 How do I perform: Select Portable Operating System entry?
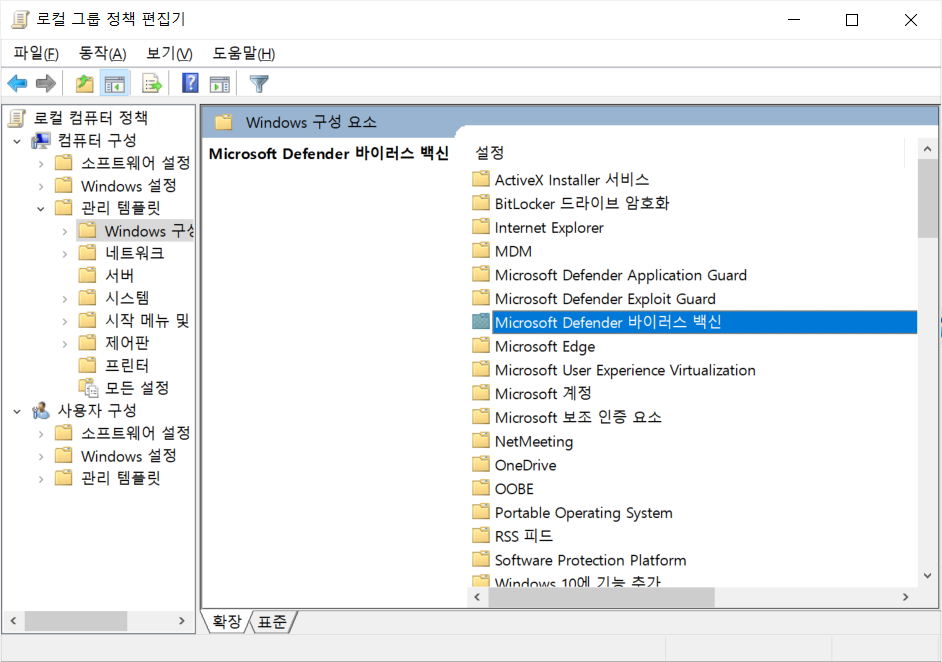click(583, 512)
